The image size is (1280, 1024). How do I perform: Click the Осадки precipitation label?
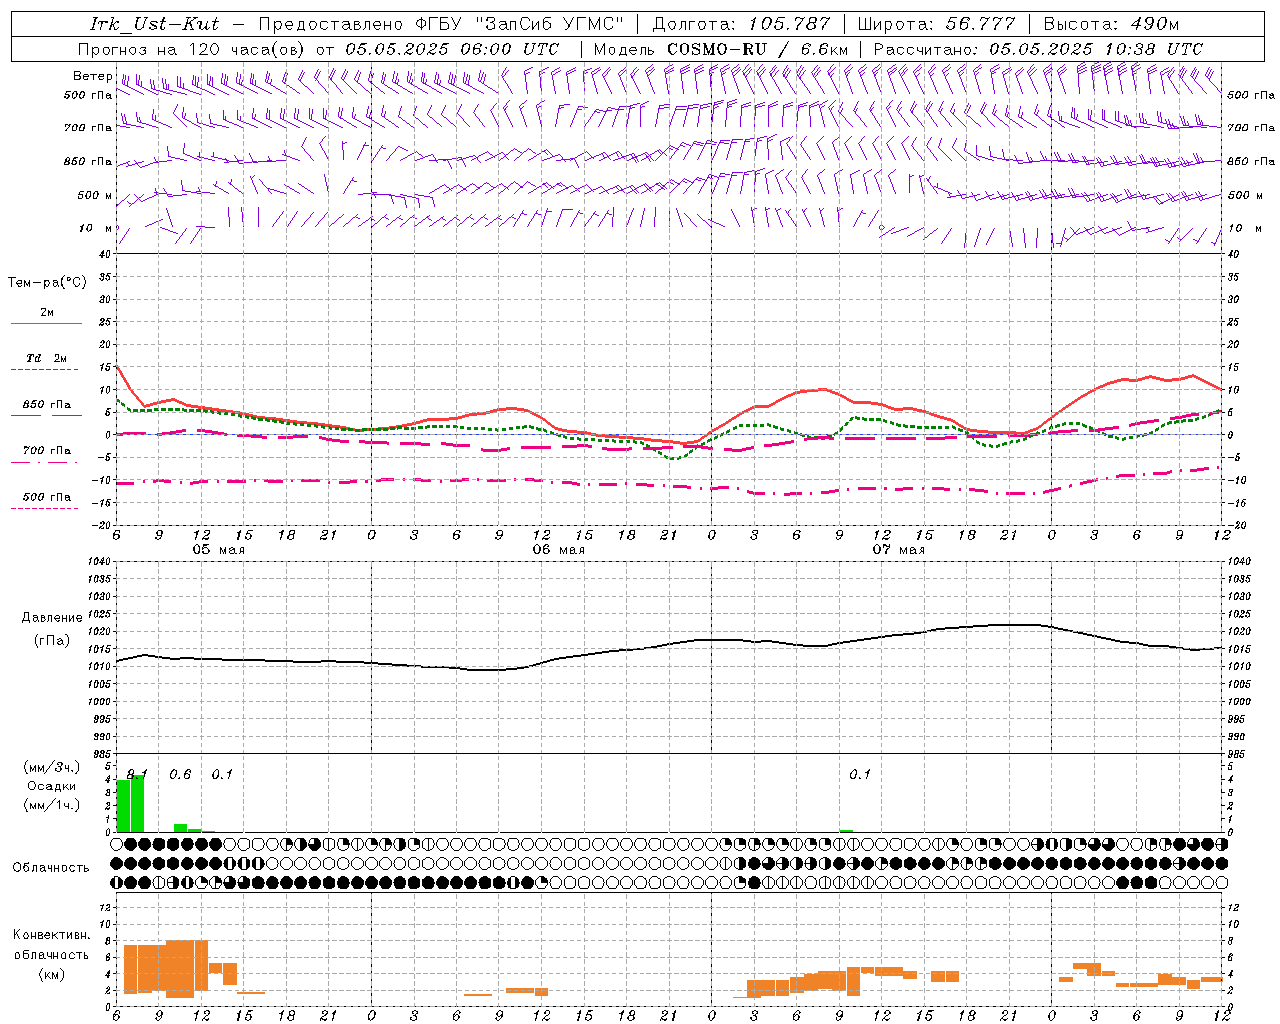pos(51,786)
